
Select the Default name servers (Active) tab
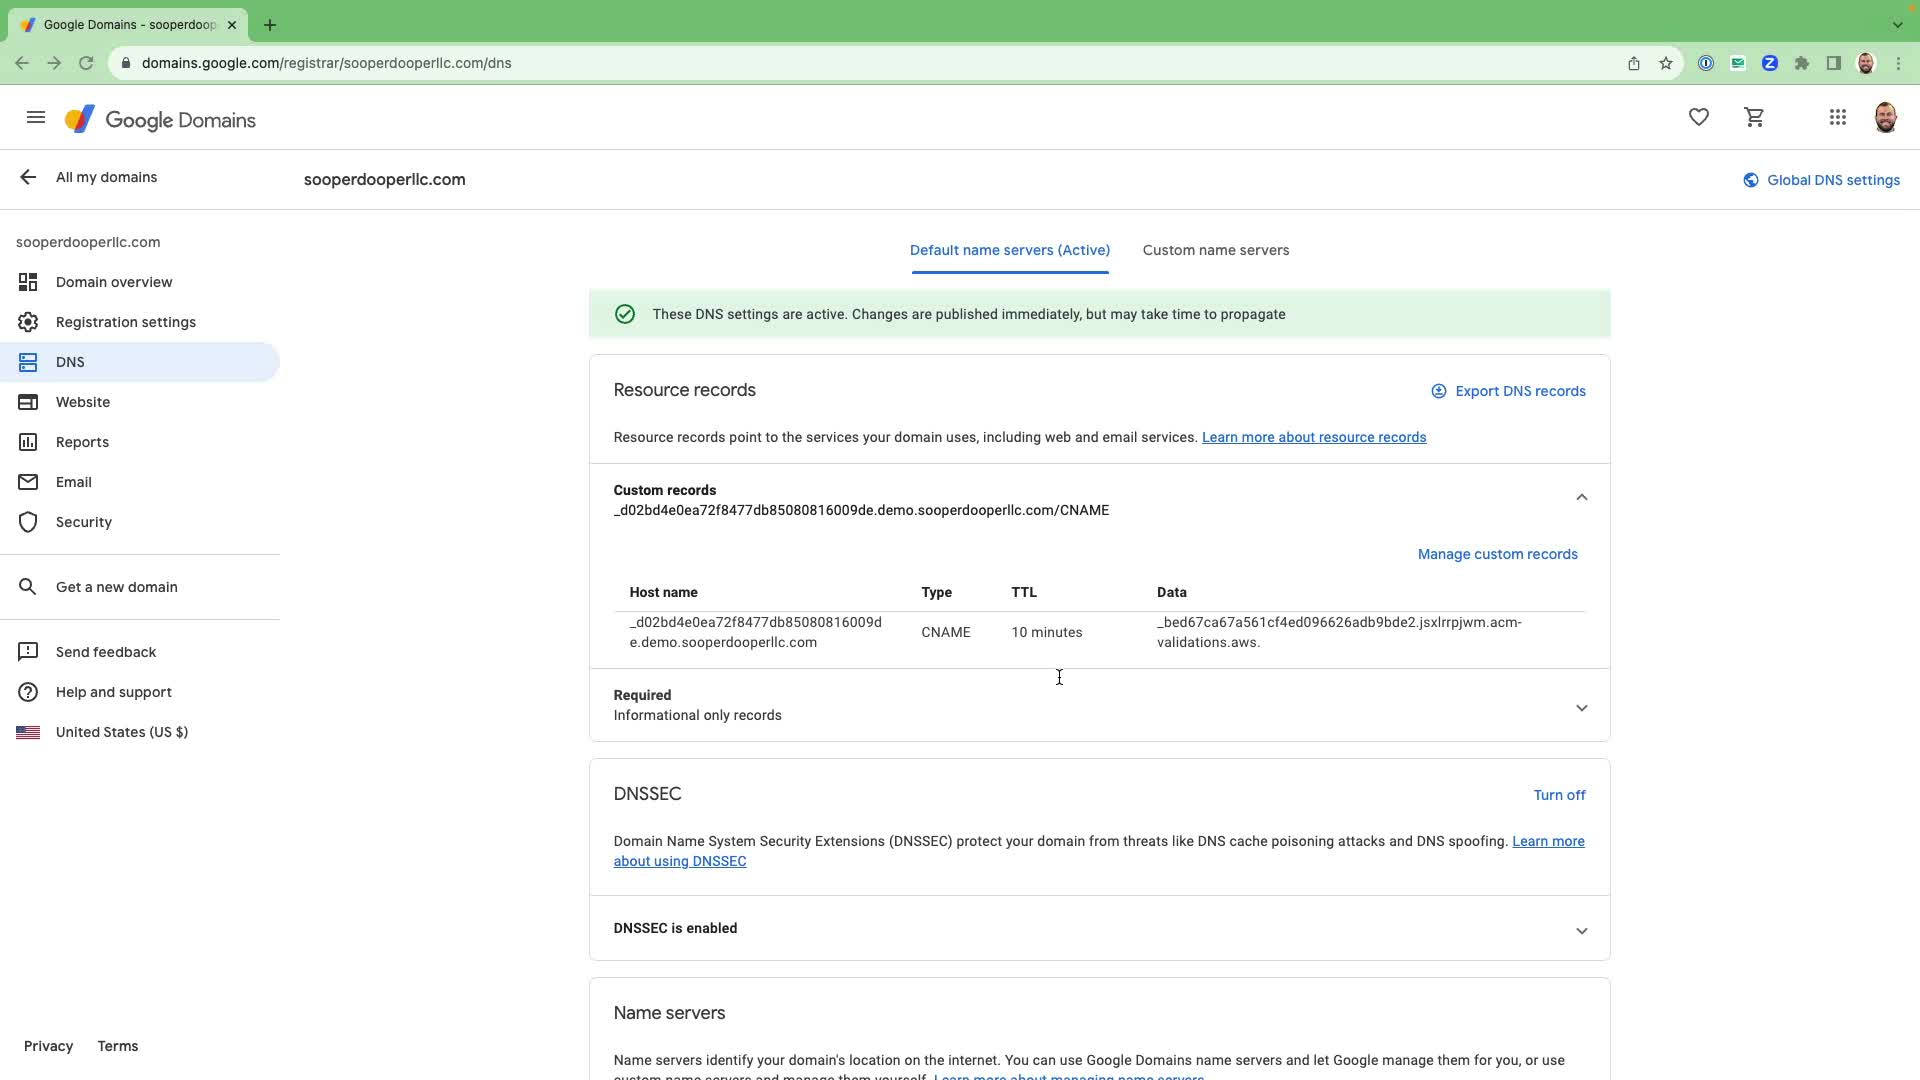tap(1009, 250)
